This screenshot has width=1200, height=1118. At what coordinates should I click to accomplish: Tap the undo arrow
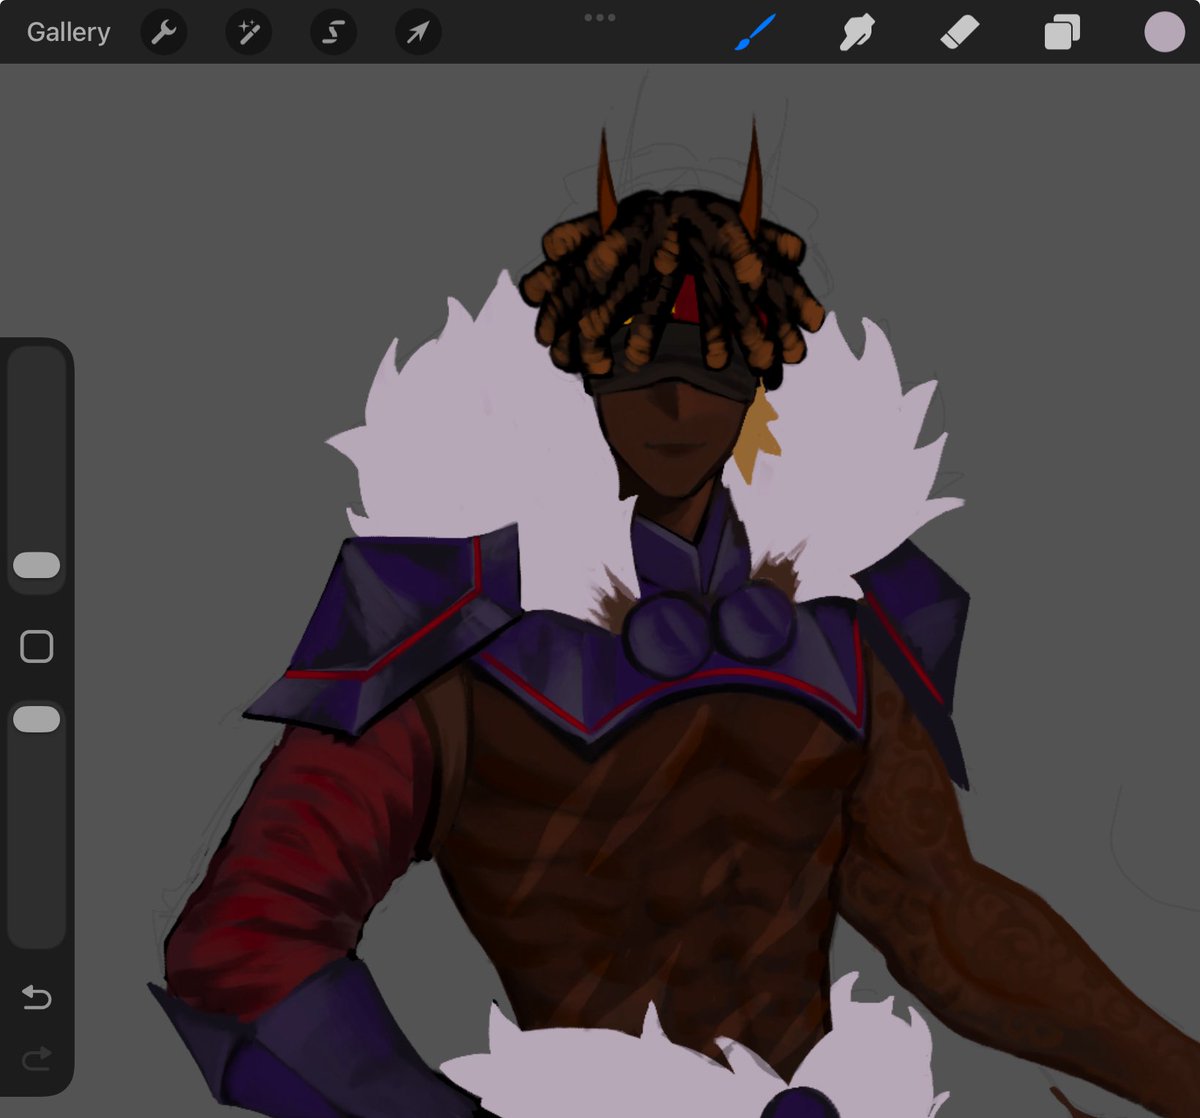pos(37,997)
